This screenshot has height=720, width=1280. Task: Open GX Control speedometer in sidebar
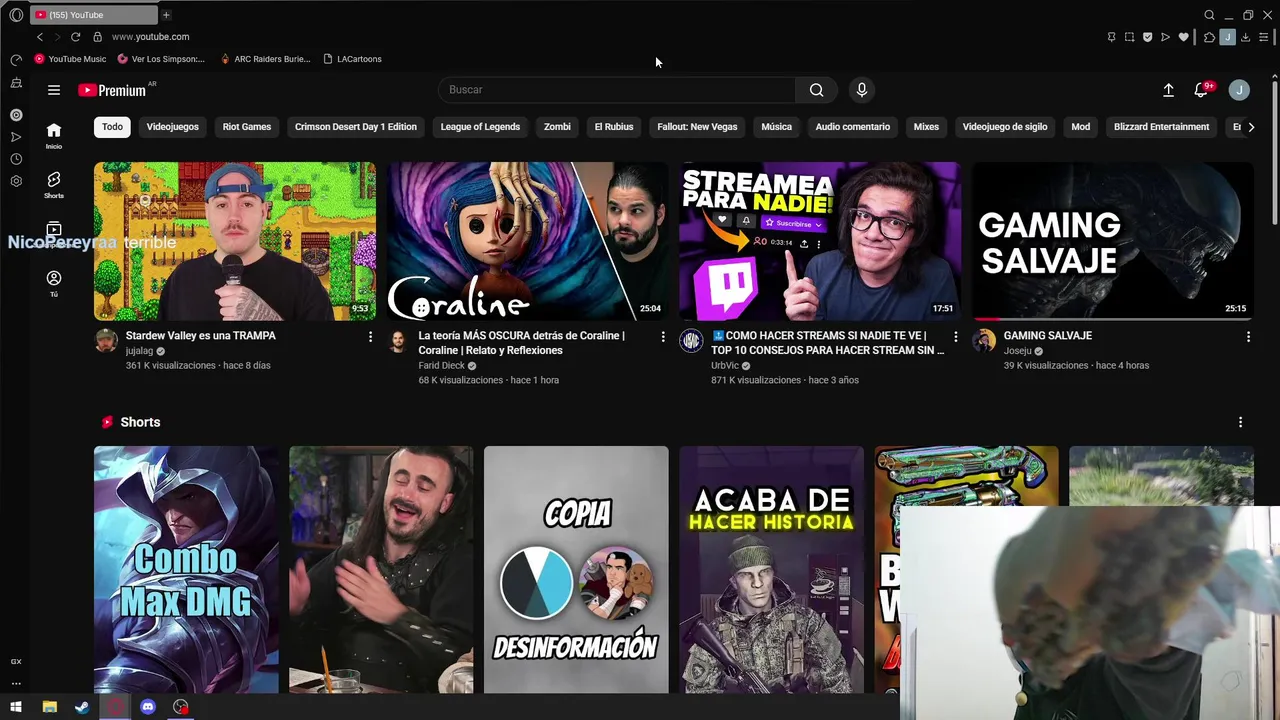(x=16, y=59)
